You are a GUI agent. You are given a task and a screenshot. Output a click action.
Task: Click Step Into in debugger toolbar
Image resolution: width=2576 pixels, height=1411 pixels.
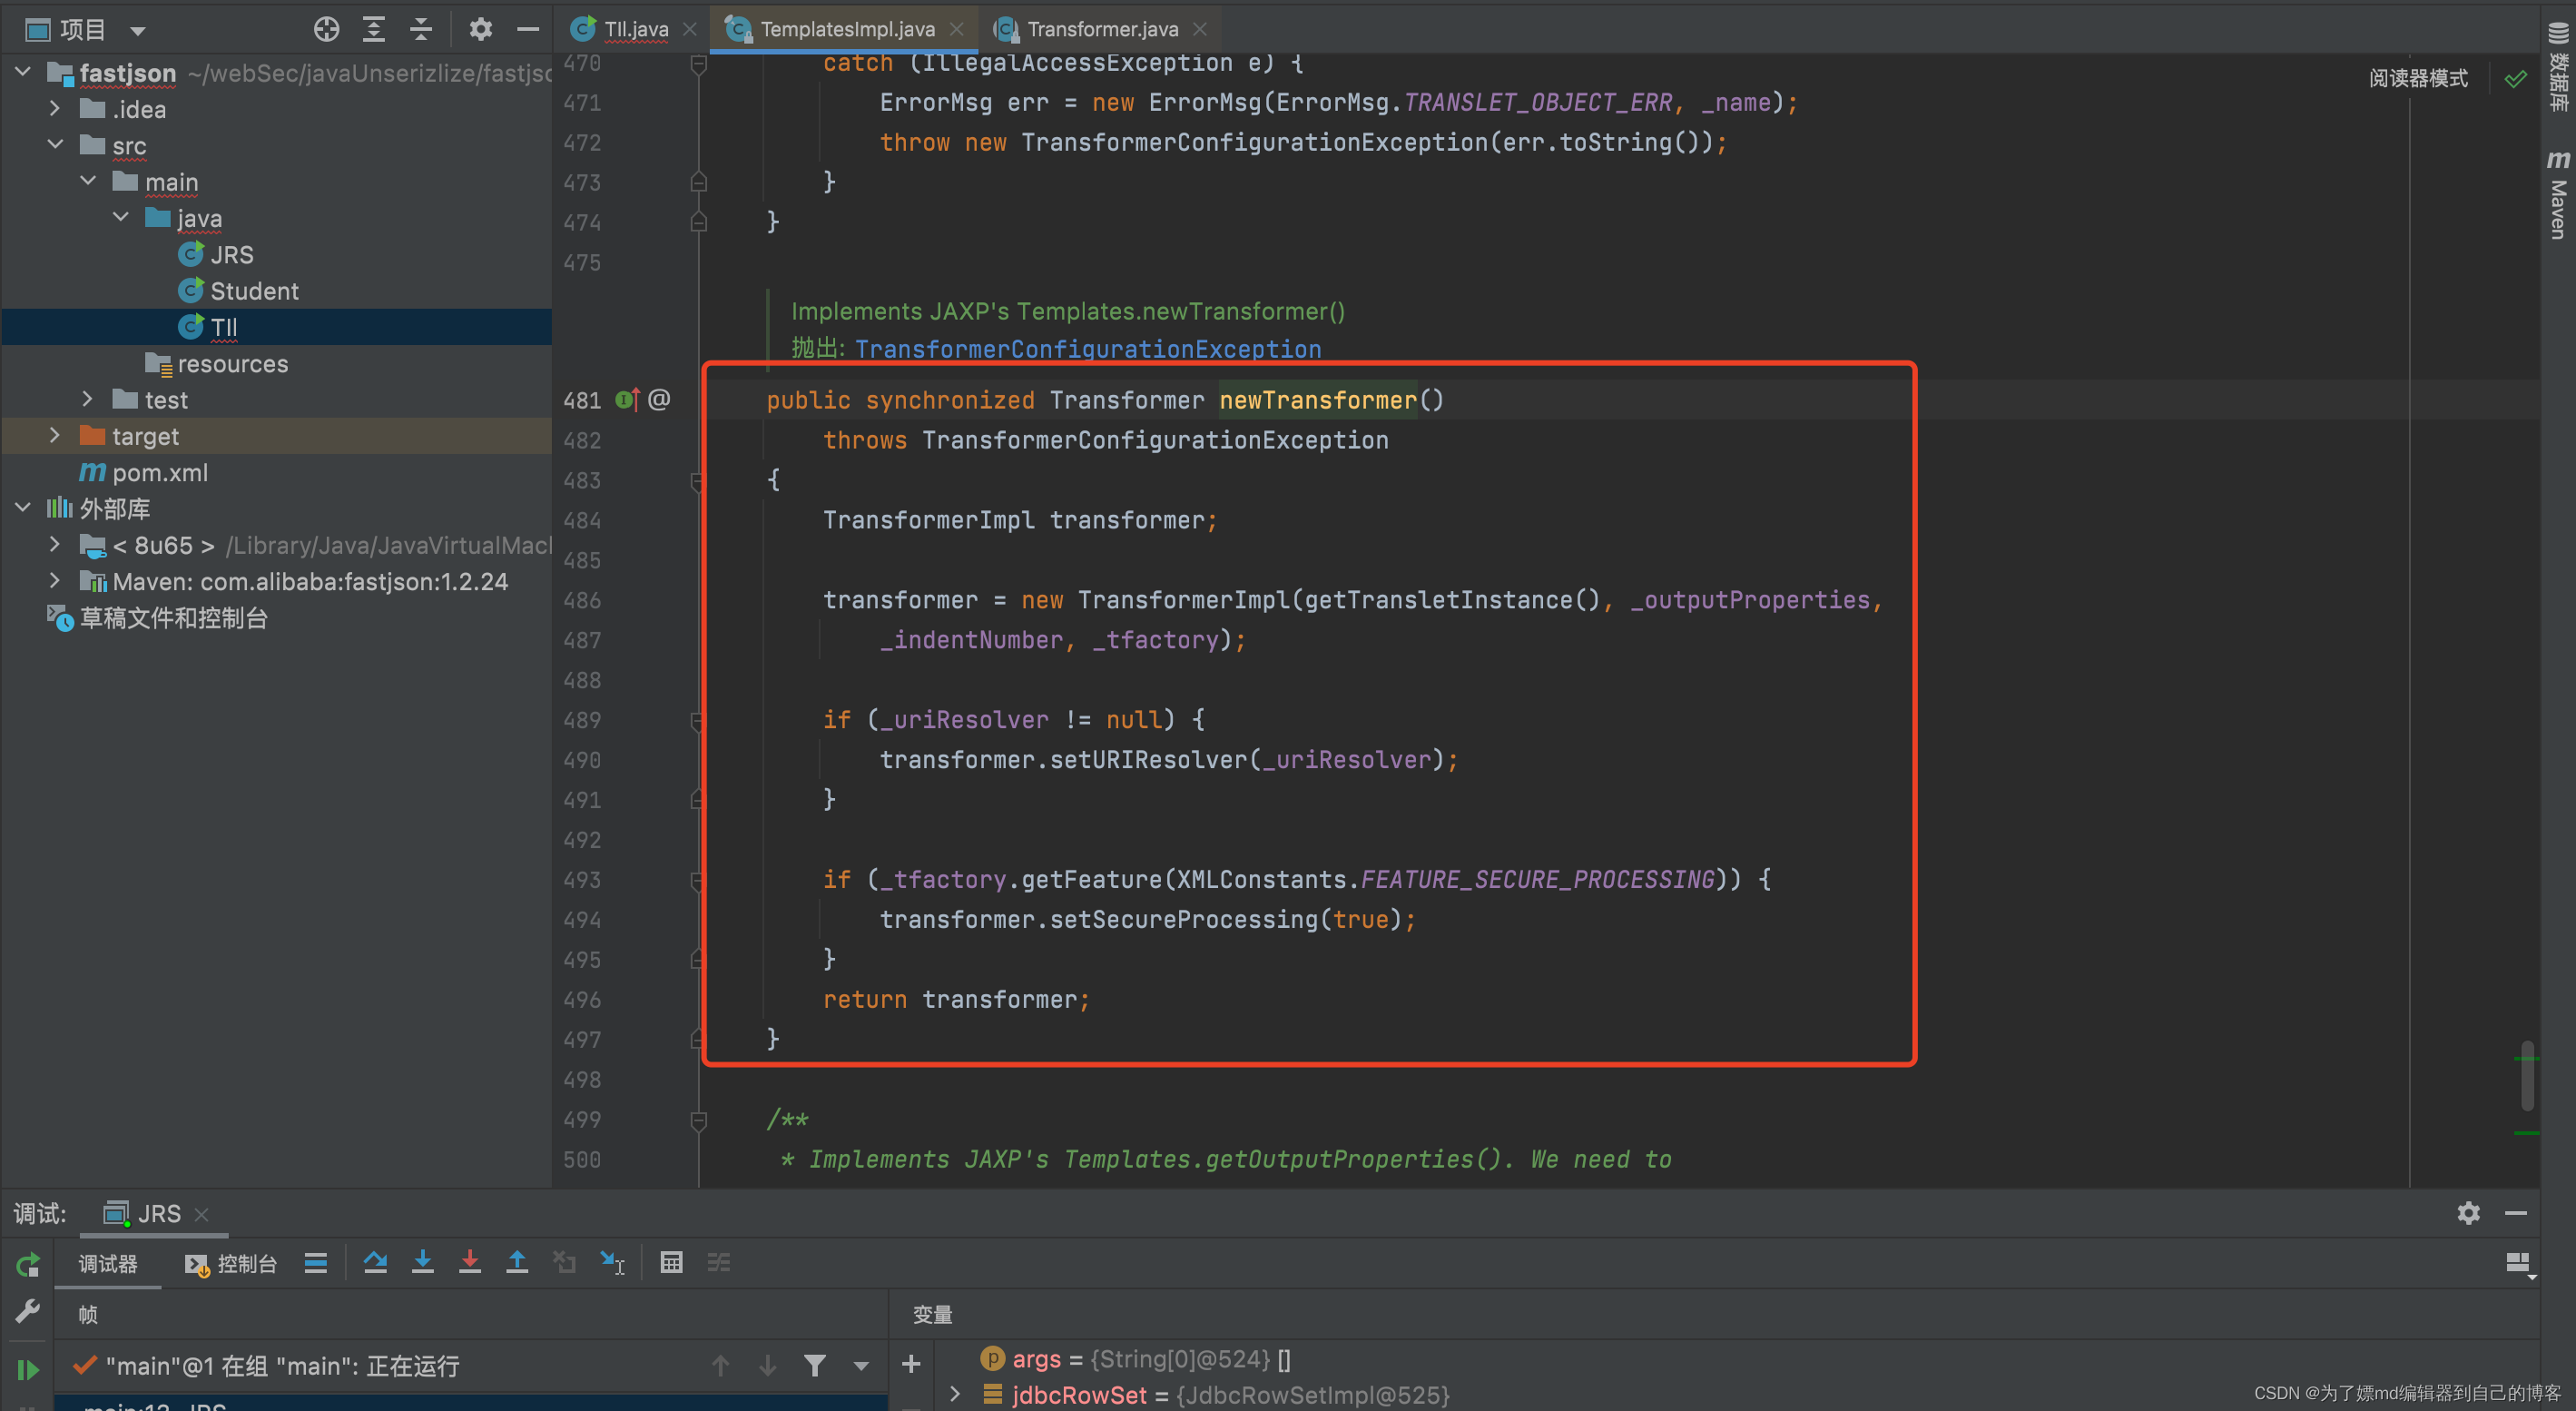coord(422,1263)
